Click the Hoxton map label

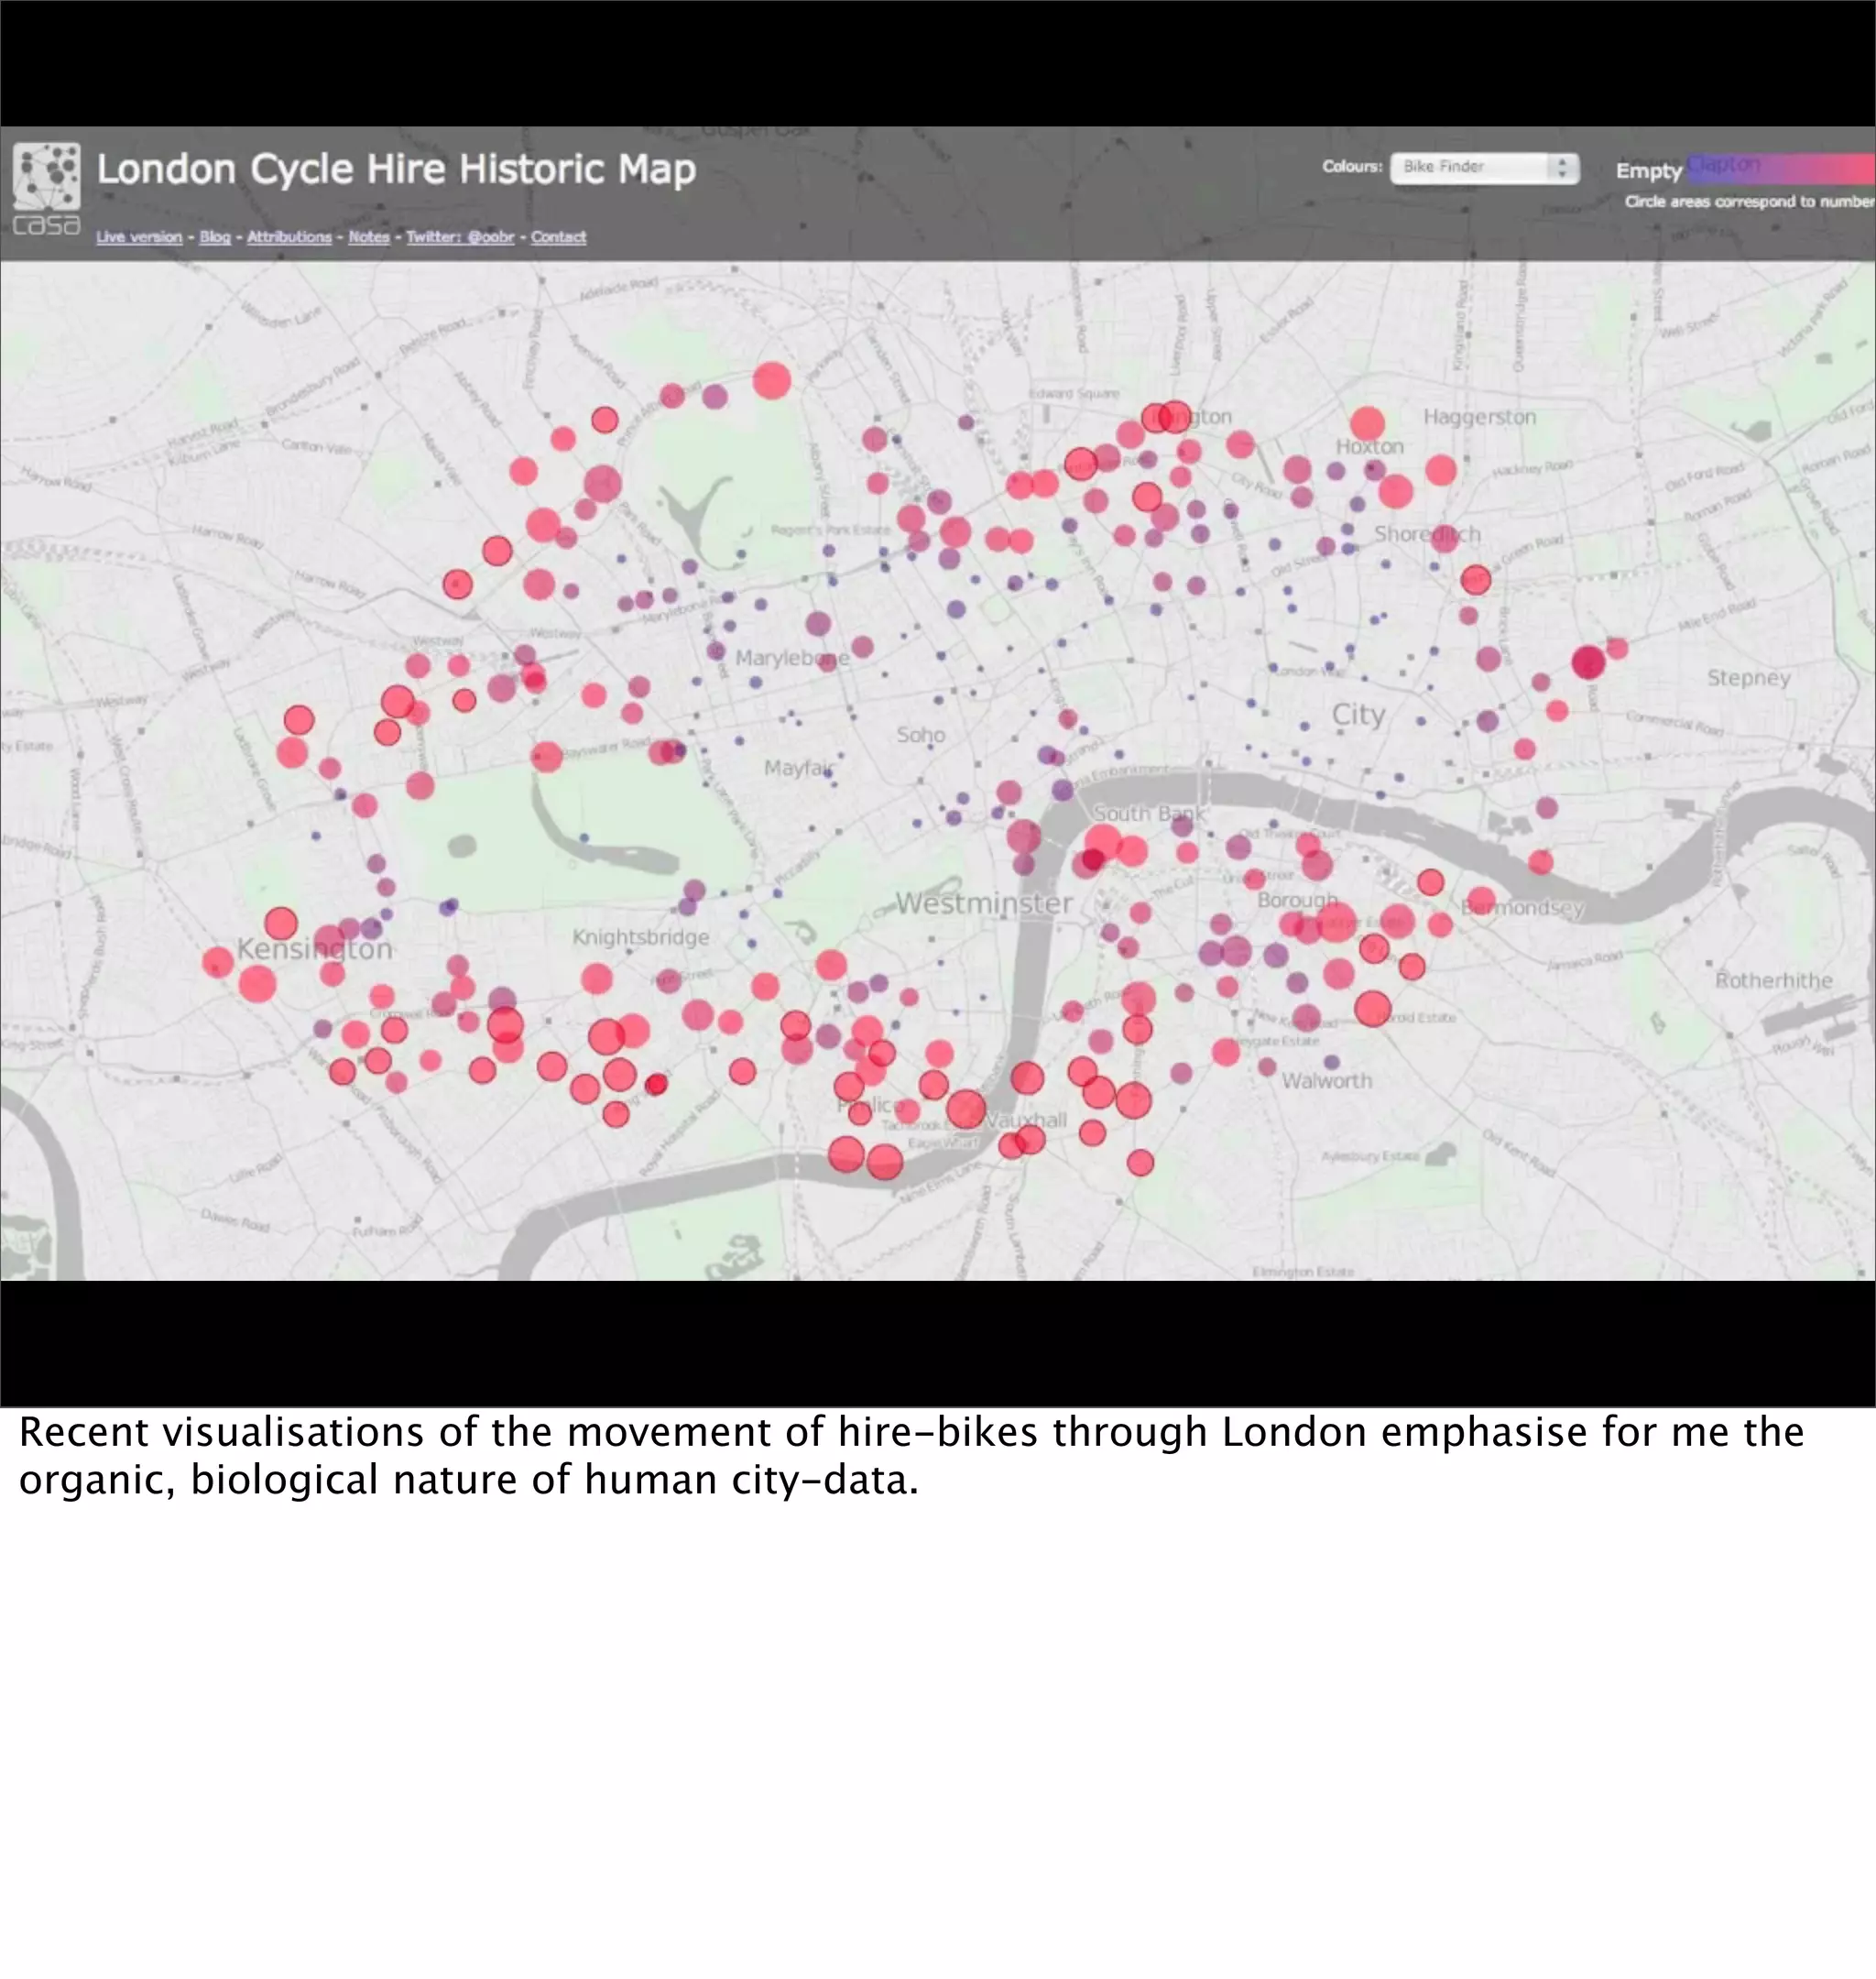pos(1370,446)
